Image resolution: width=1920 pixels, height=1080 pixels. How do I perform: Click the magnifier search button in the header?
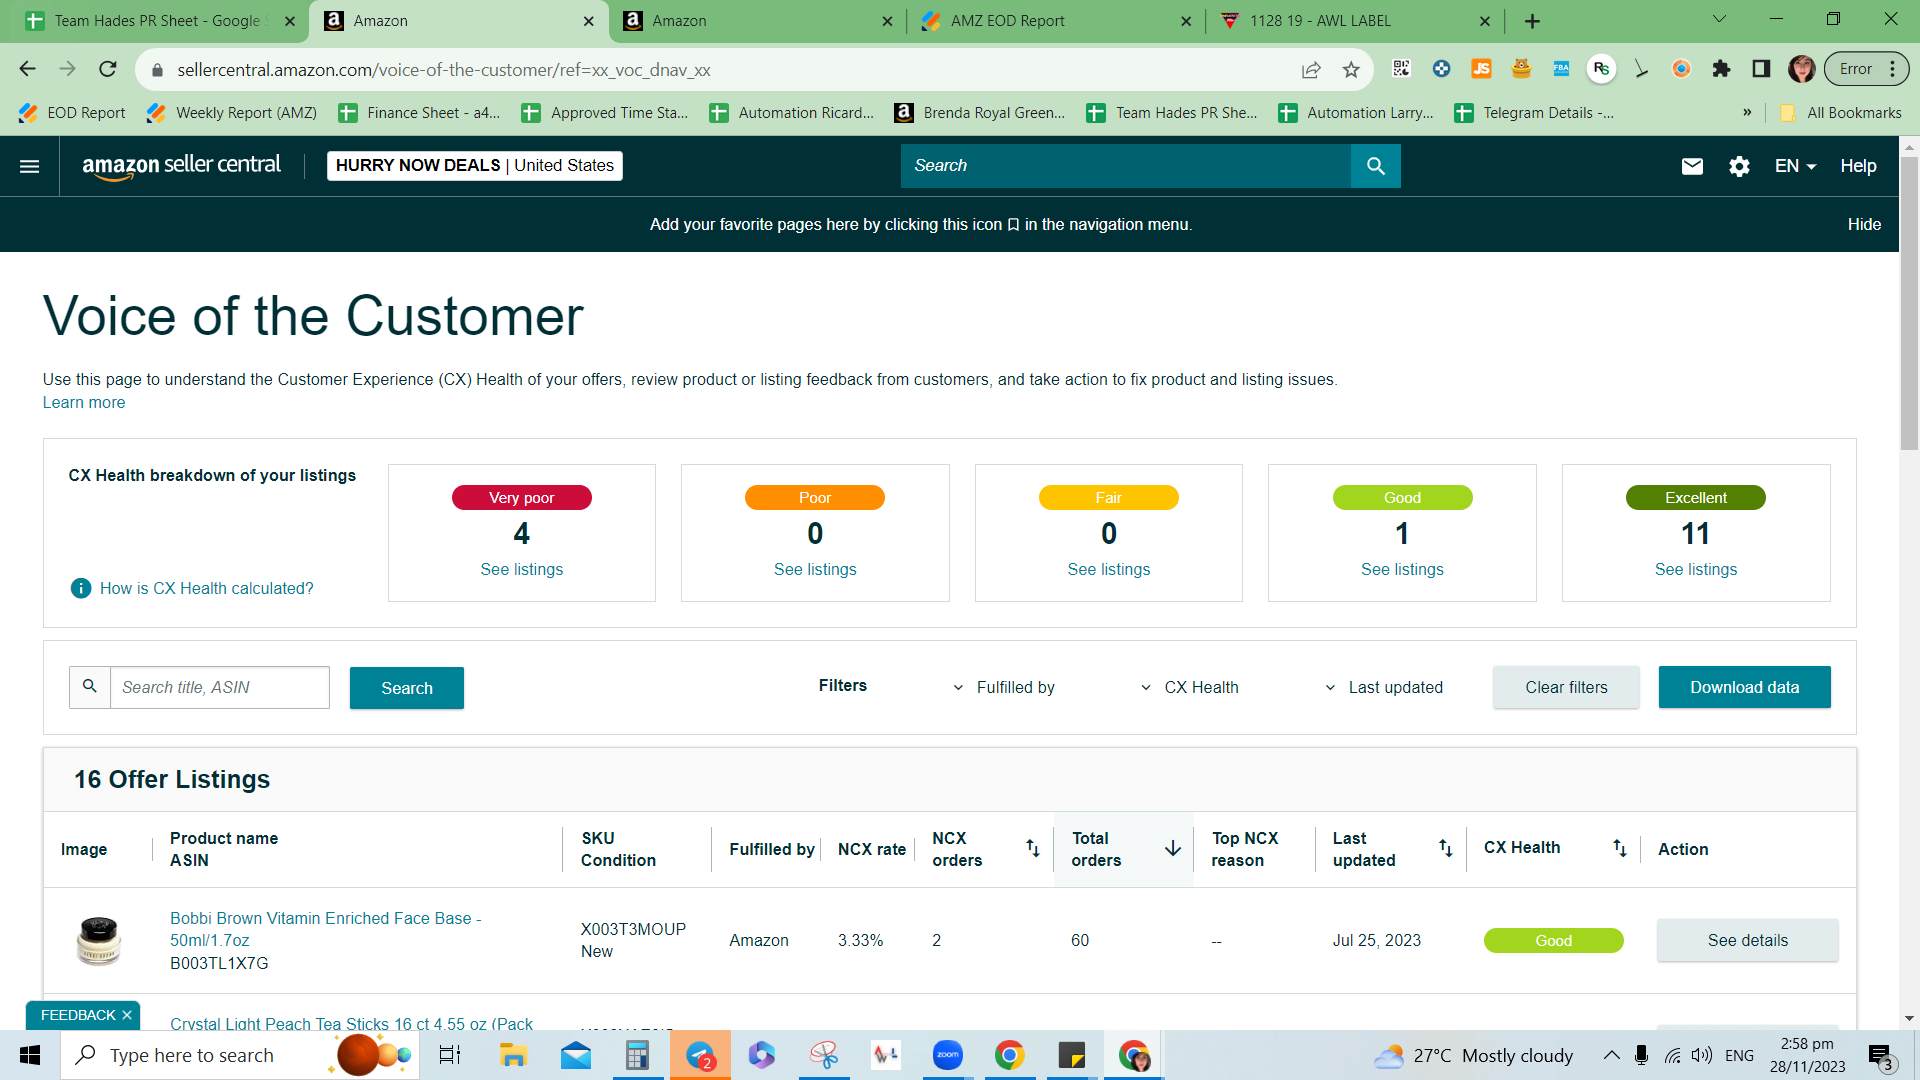[1376, 166]
